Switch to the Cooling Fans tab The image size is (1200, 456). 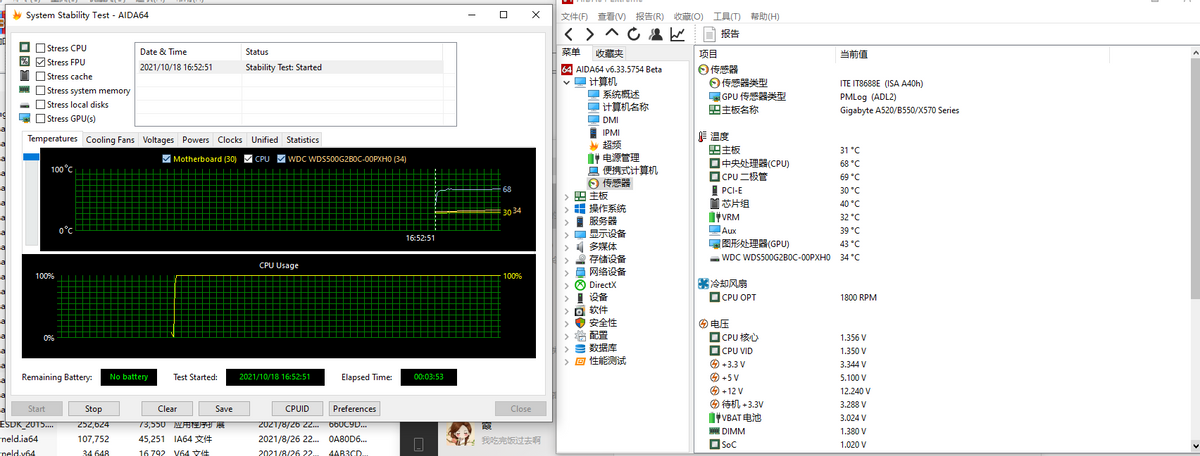110,140
